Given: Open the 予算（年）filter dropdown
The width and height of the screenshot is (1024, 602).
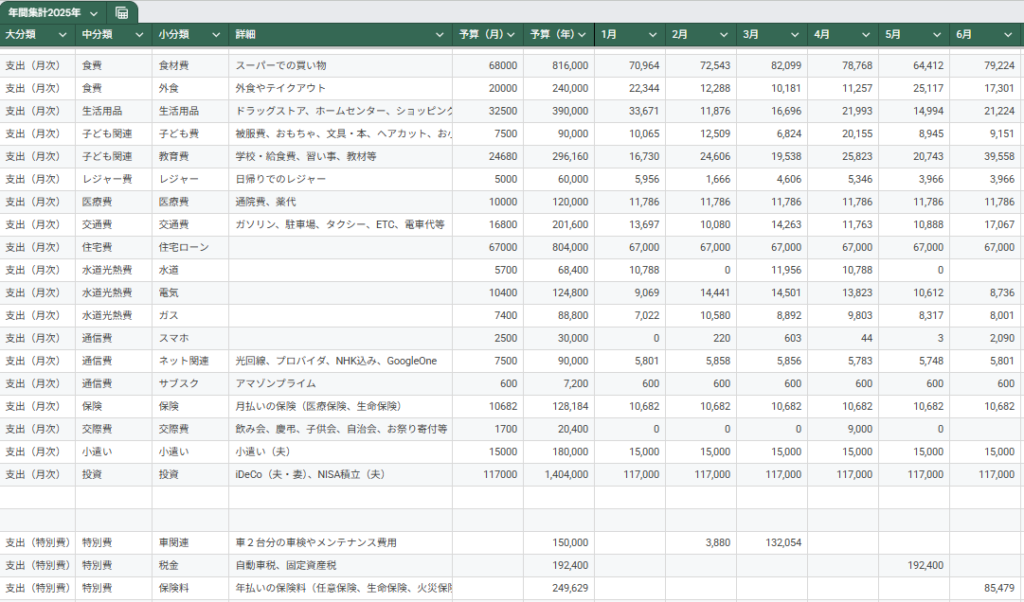Looking at the screenshot, I should (580, 33).
